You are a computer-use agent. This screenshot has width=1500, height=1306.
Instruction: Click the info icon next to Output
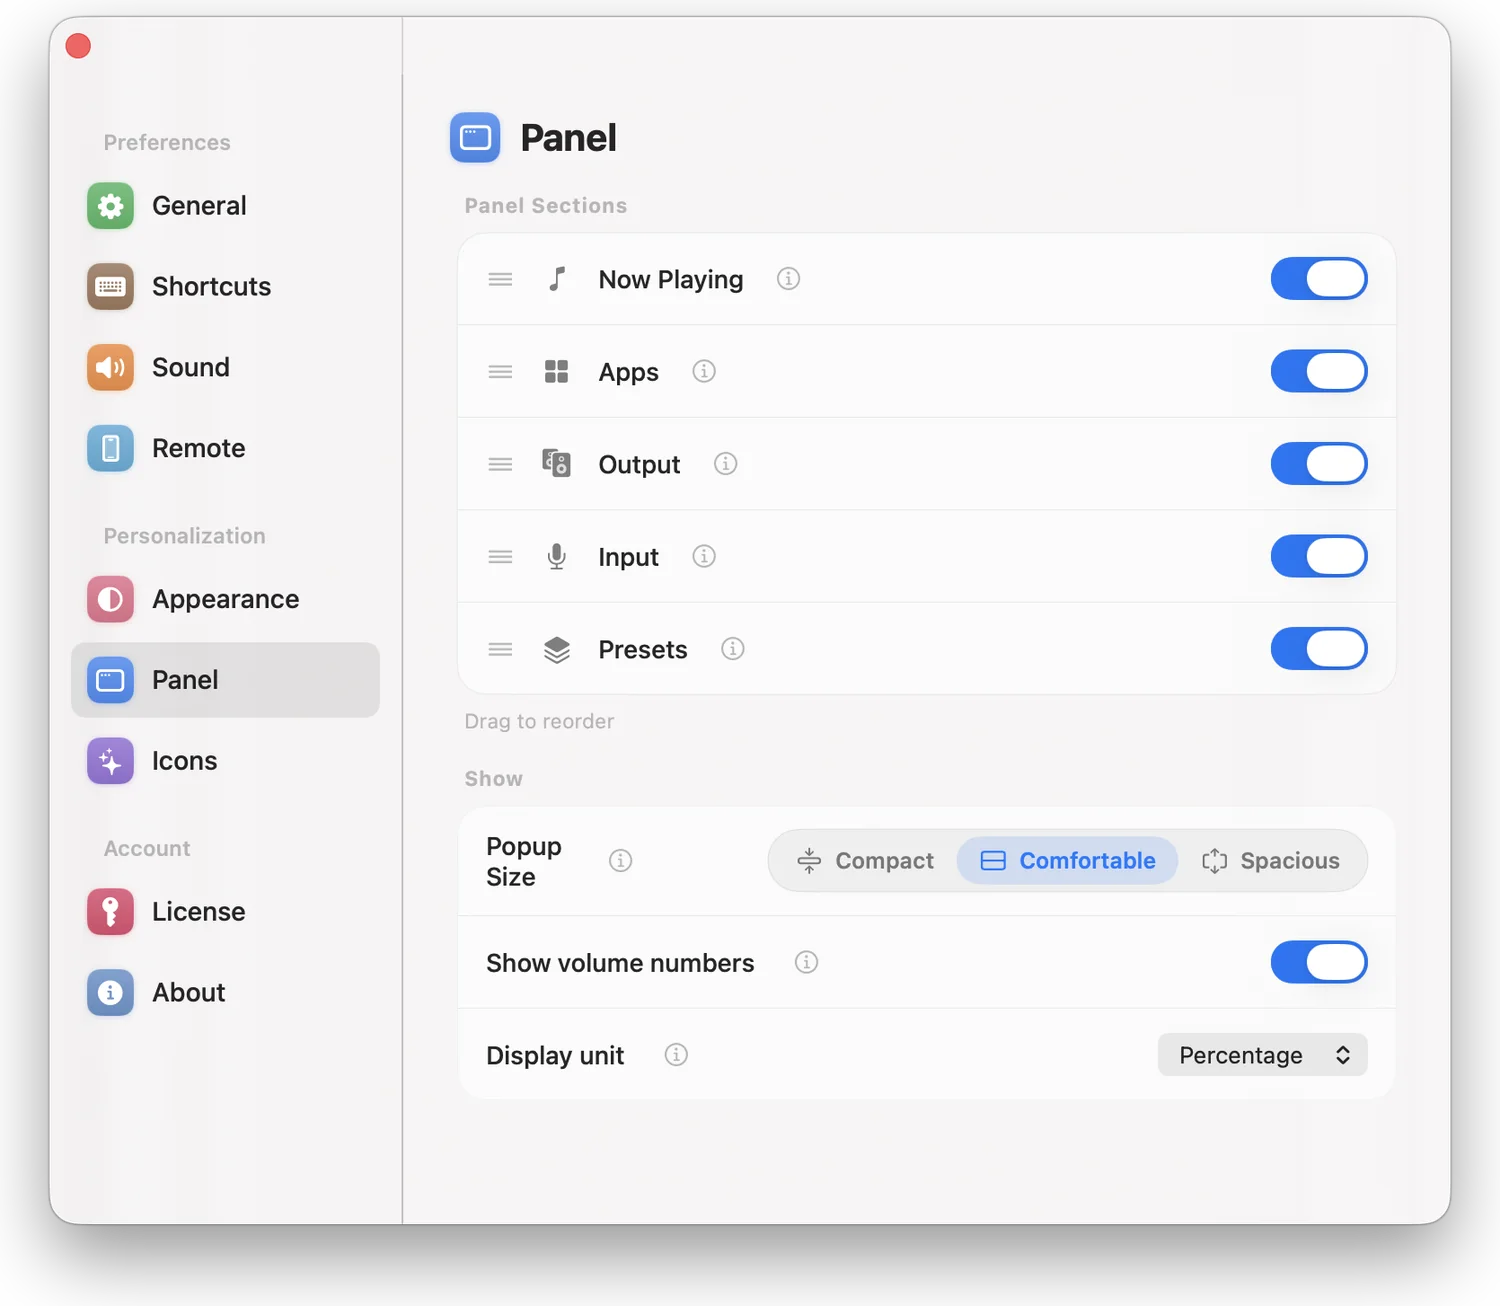(x=726, y=464)
